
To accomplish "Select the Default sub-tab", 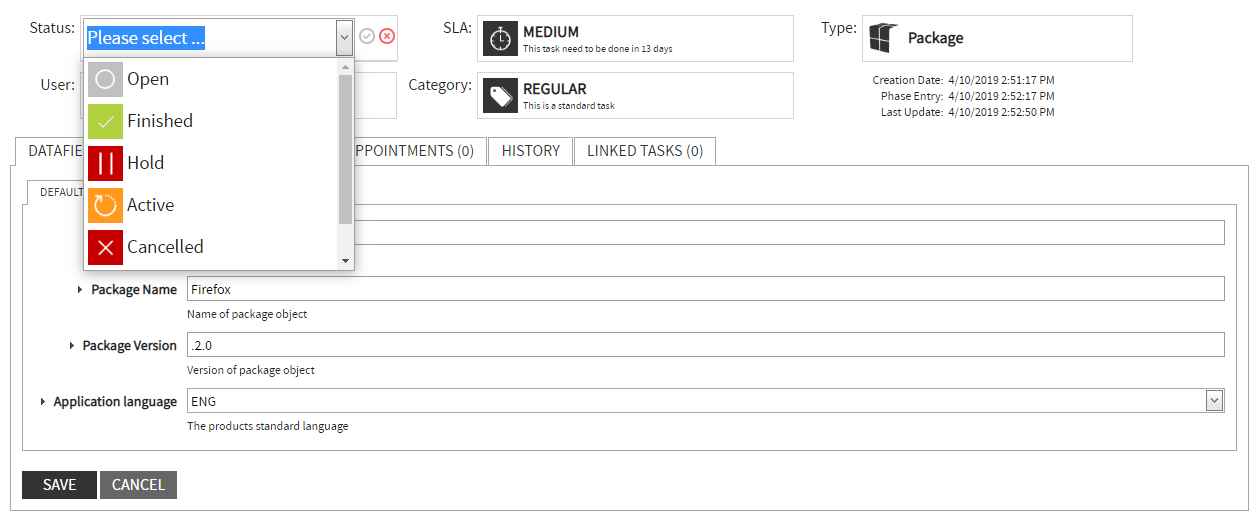I will [57, 192].
